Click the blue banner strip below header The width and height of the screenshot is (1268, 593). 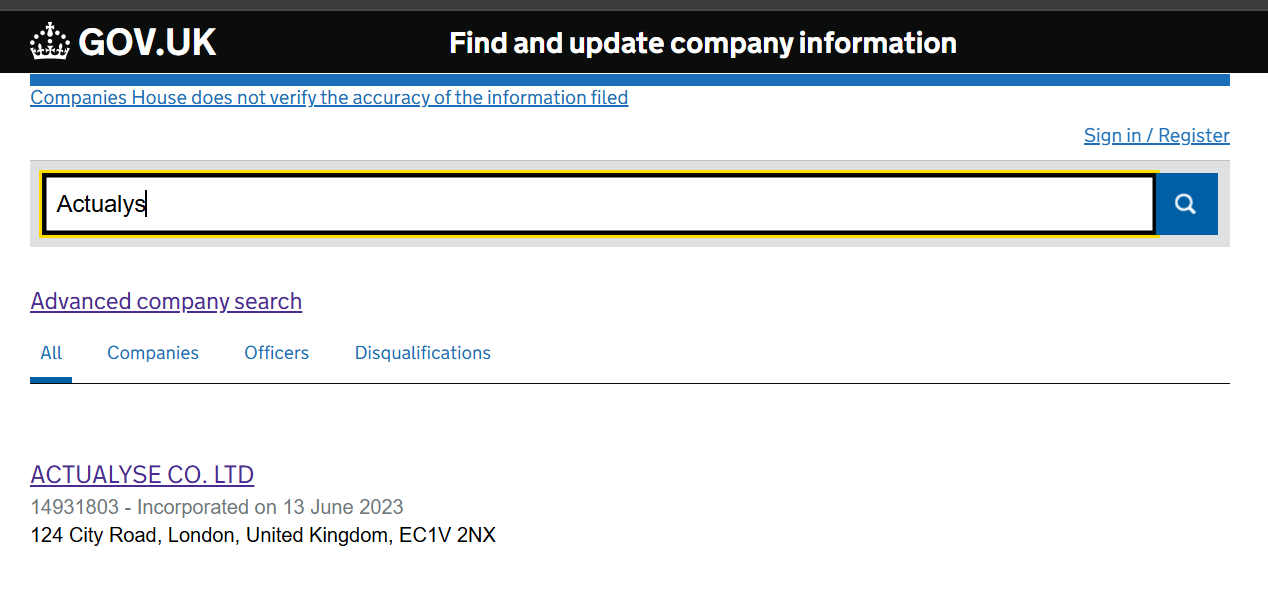pos(630,80)
